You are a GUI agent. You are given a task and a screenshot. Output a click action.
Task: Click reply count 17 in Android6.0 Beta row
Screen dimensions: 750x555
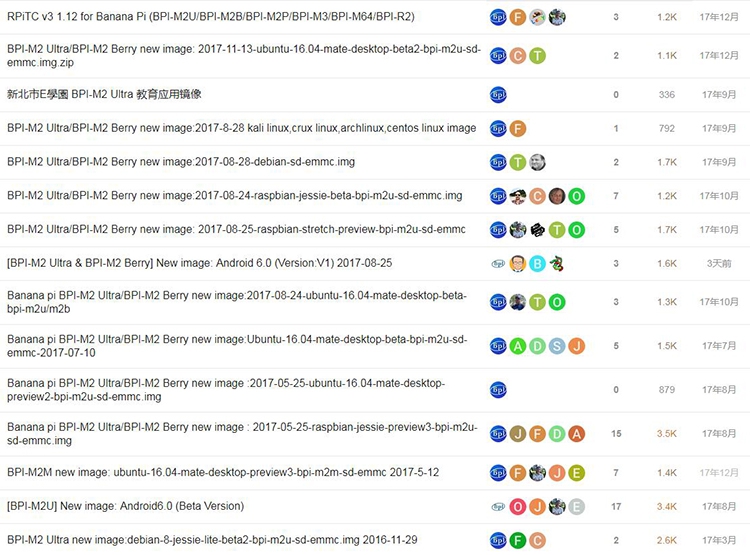[x=616, y=506]
